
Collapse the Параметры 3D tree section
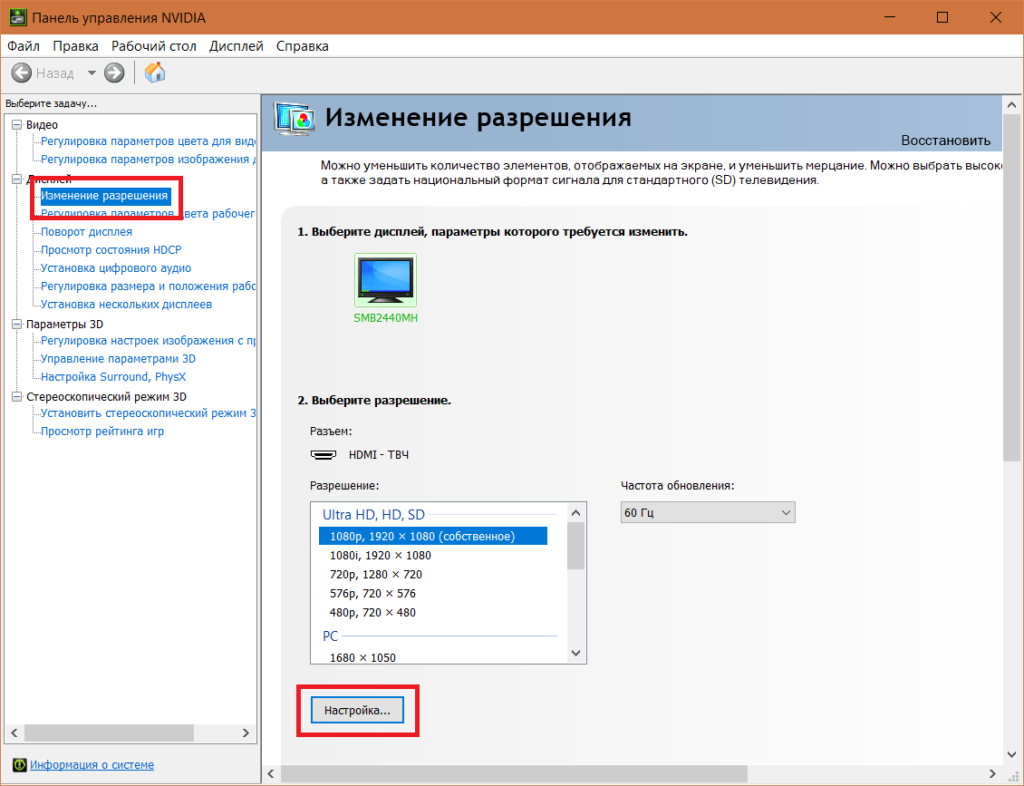pos(16,325)
